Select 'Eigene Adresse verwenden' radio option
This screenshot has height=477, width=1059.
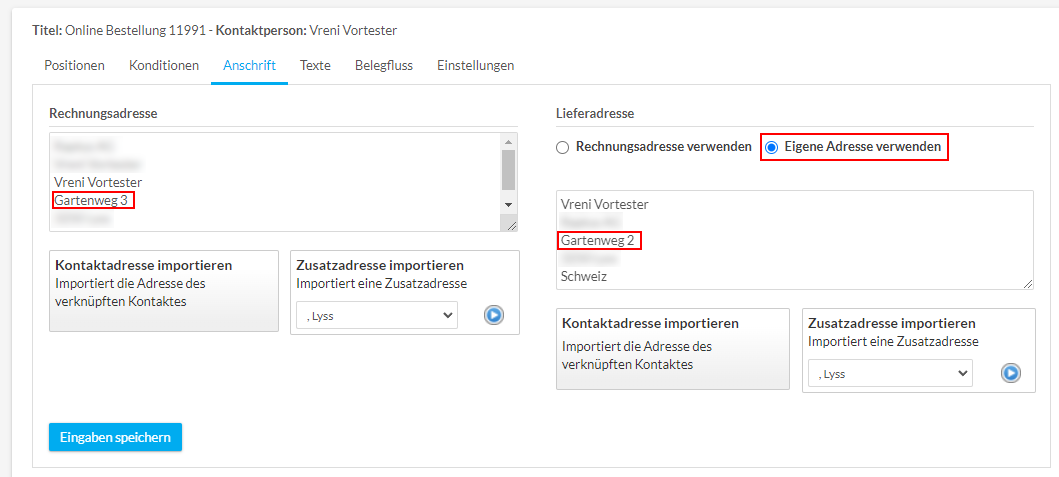[771, 147]
